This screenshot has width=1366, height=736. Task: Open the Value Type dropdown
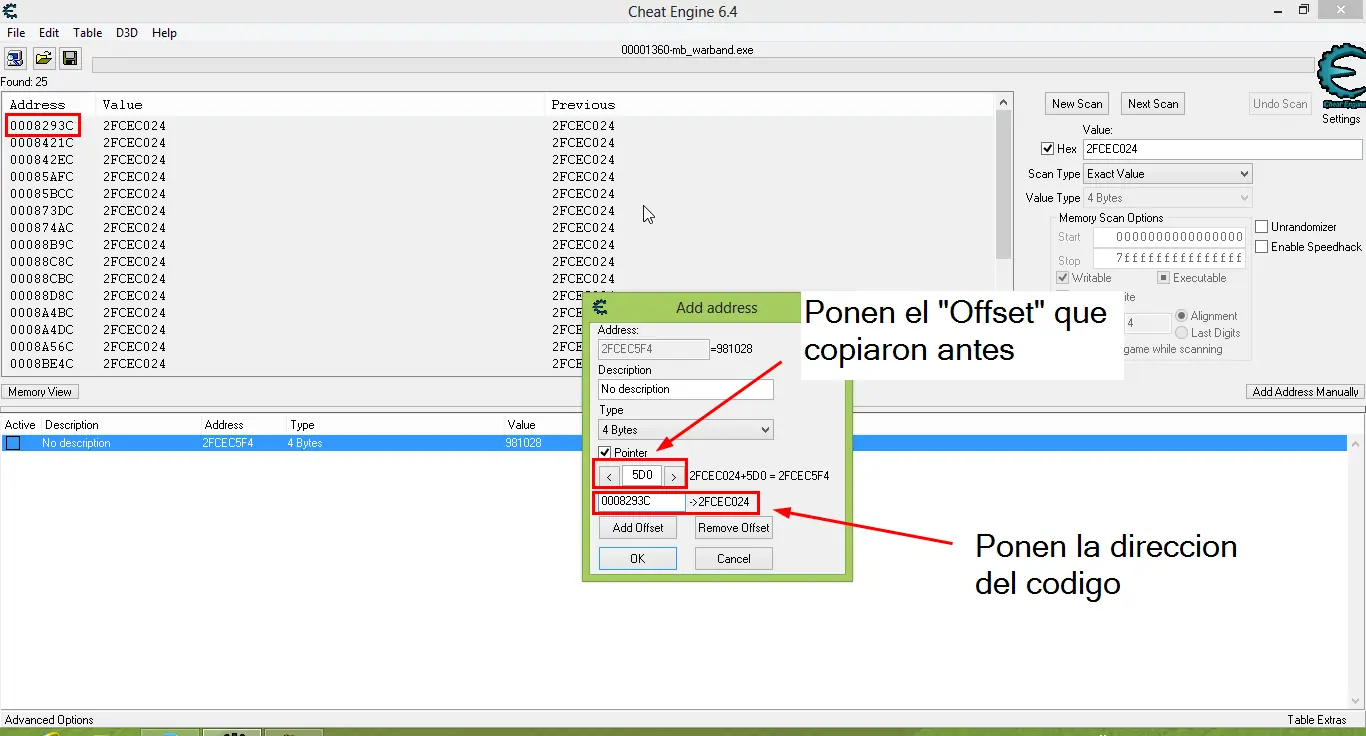click(1168, 198)
